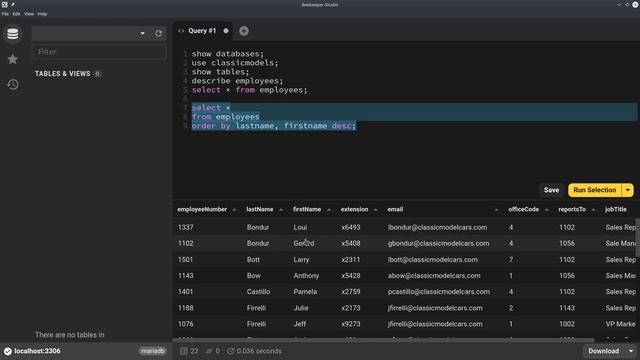Select email gbondur@classicmodelcars.com
This screenshot has width=640, height=360.
[438, 243]
